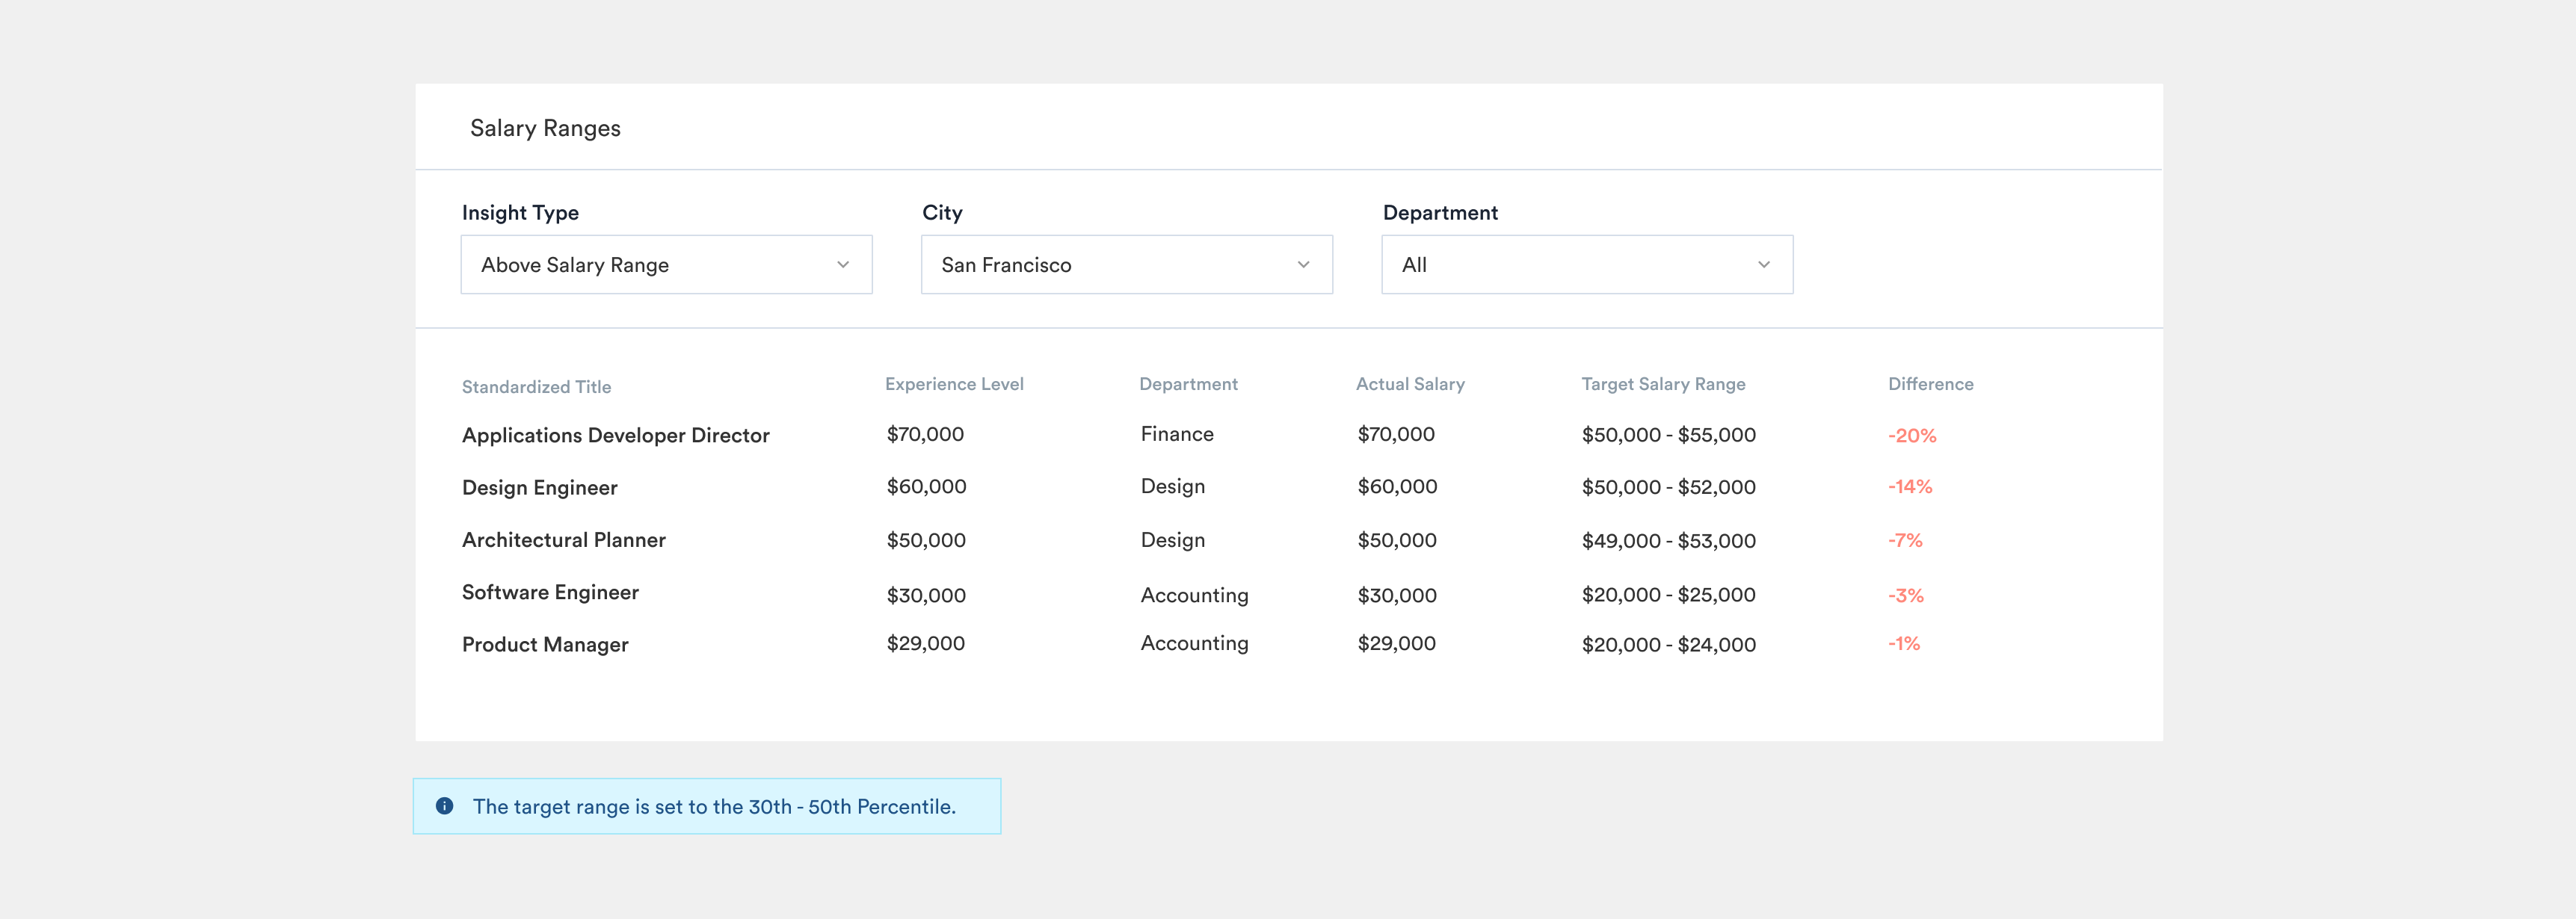Click the $29,000 actual salary cell
The image size is (2576, 919).
[1396, 644]
